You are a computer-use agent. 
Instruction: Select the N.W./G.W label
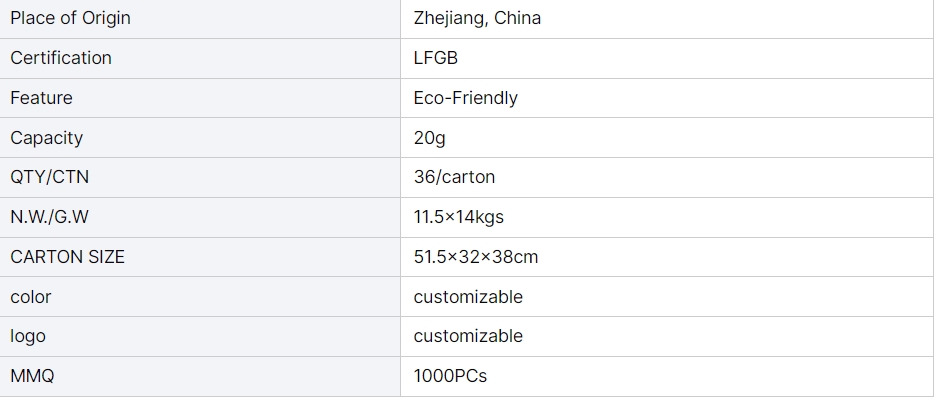(50, 217)
